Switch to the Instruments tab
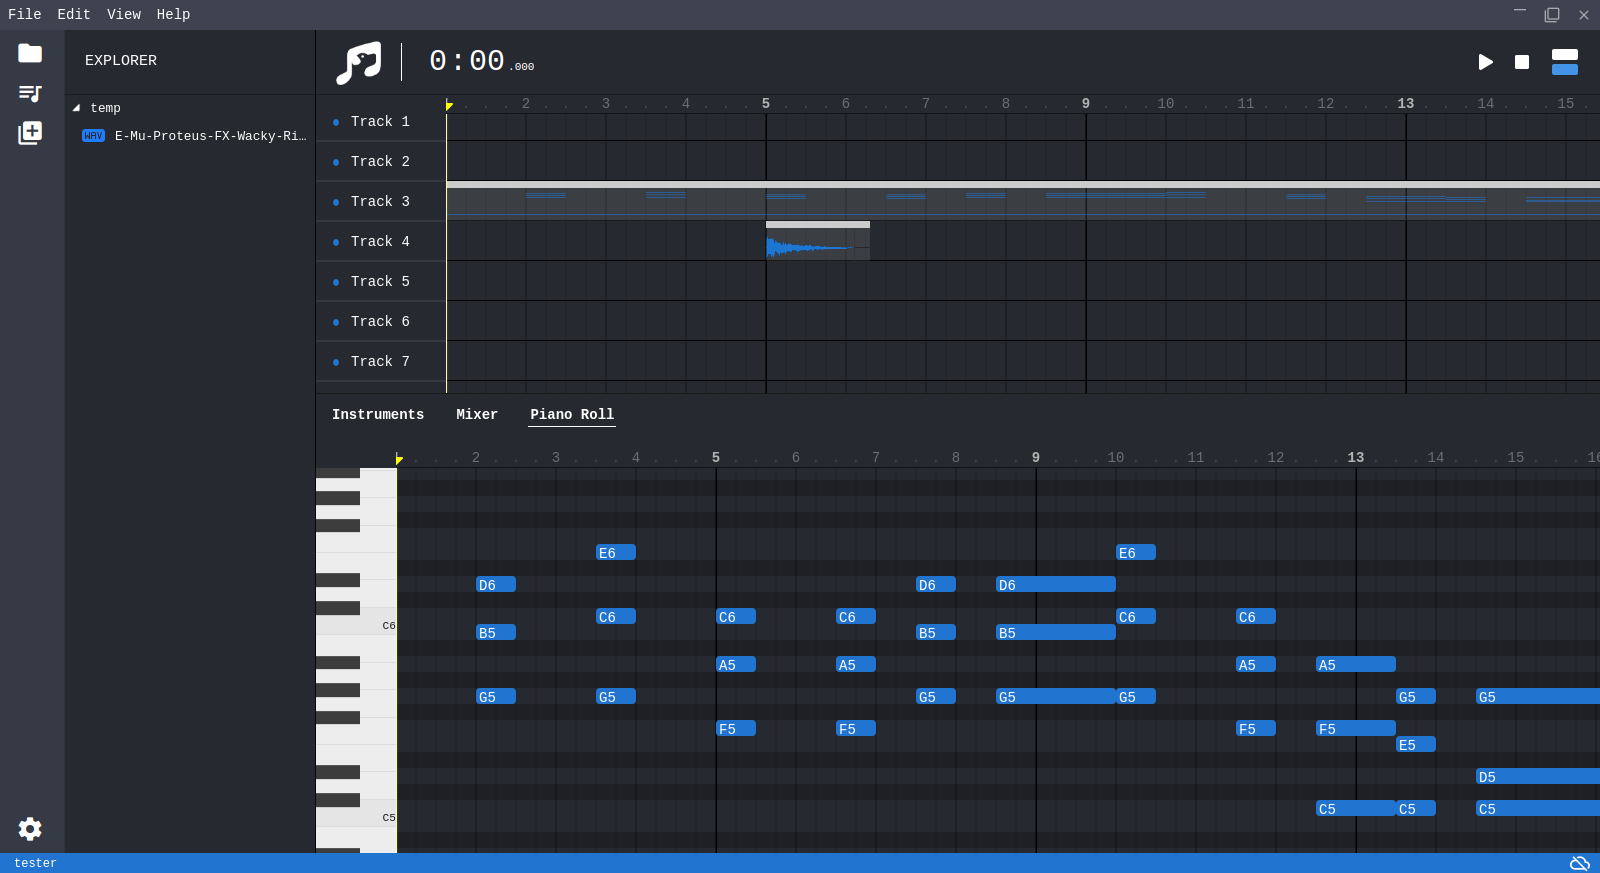 (378, 414)
